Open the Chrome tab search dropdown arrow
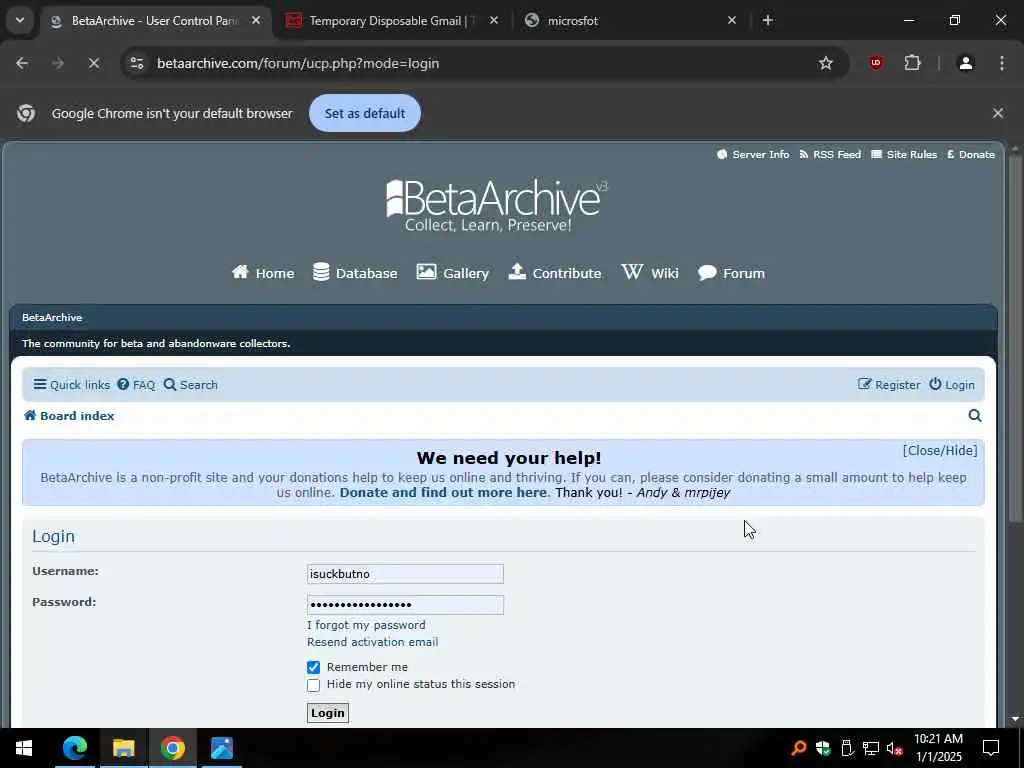1024x768 pixels. pyautogui.click(x=20, y=20)
